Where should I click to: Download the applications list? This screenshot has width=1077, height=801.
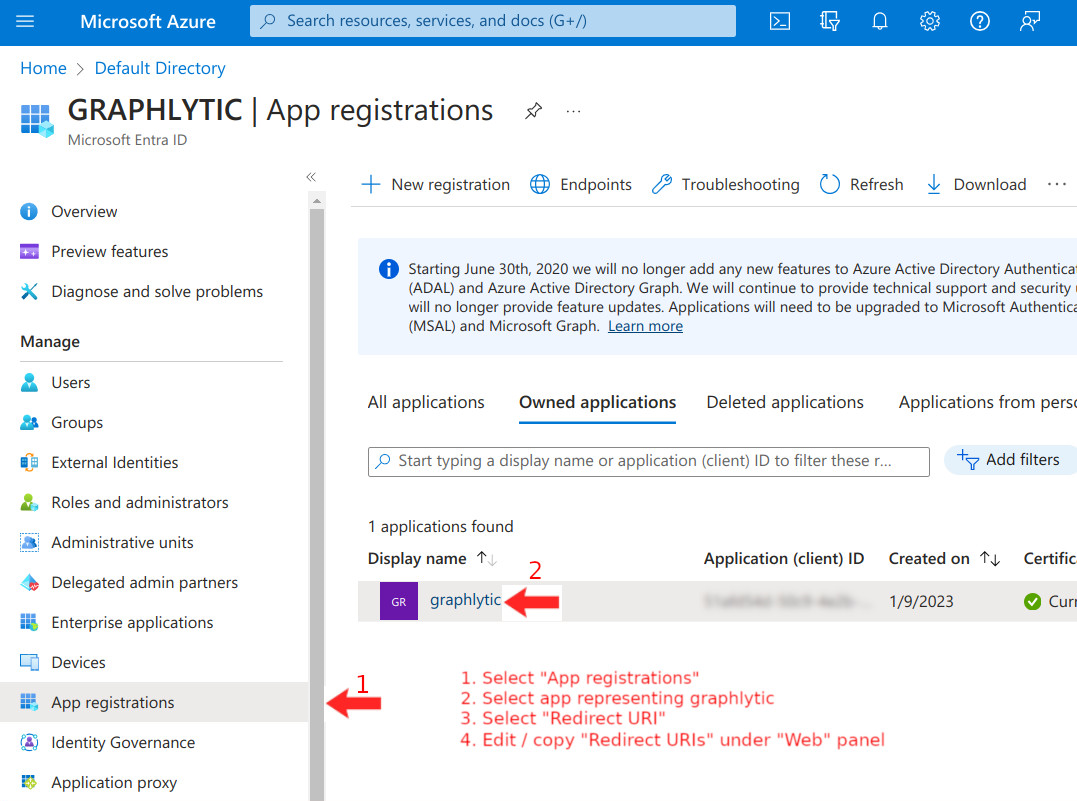(975, 184)
